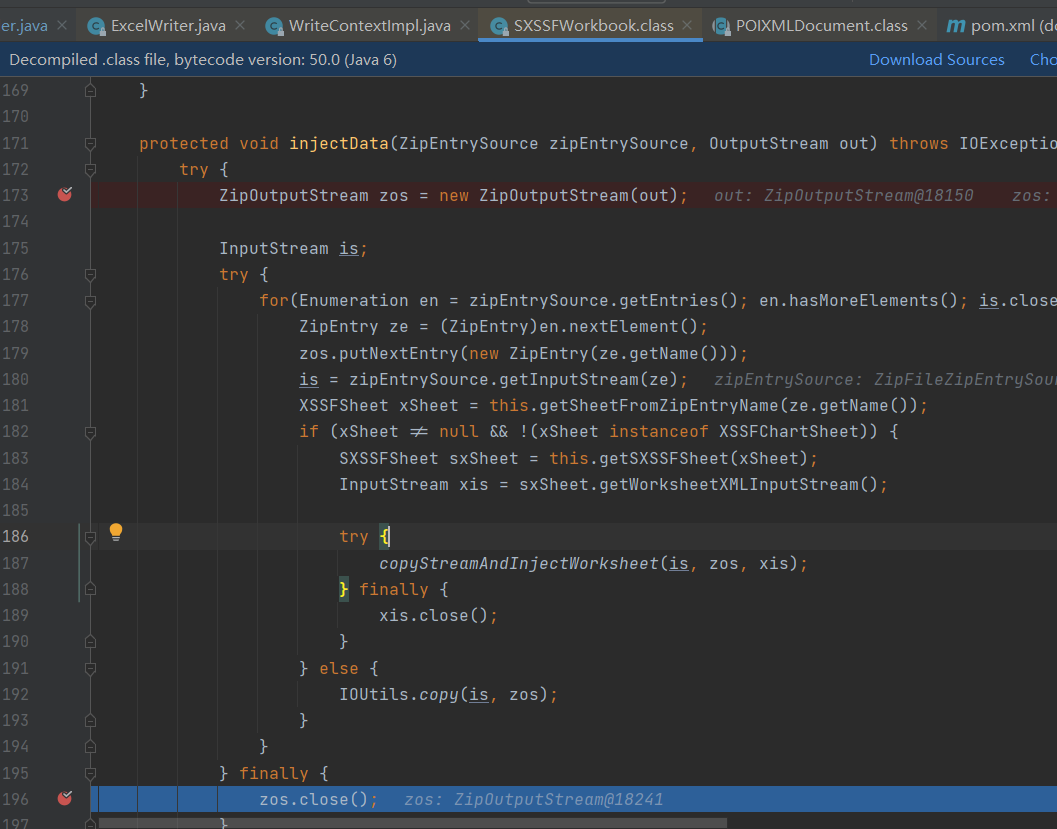The height and width of the screenshot is (829, 1057).
Task: Click the red breakpoint icon on line 173
Action: (65, 194)
